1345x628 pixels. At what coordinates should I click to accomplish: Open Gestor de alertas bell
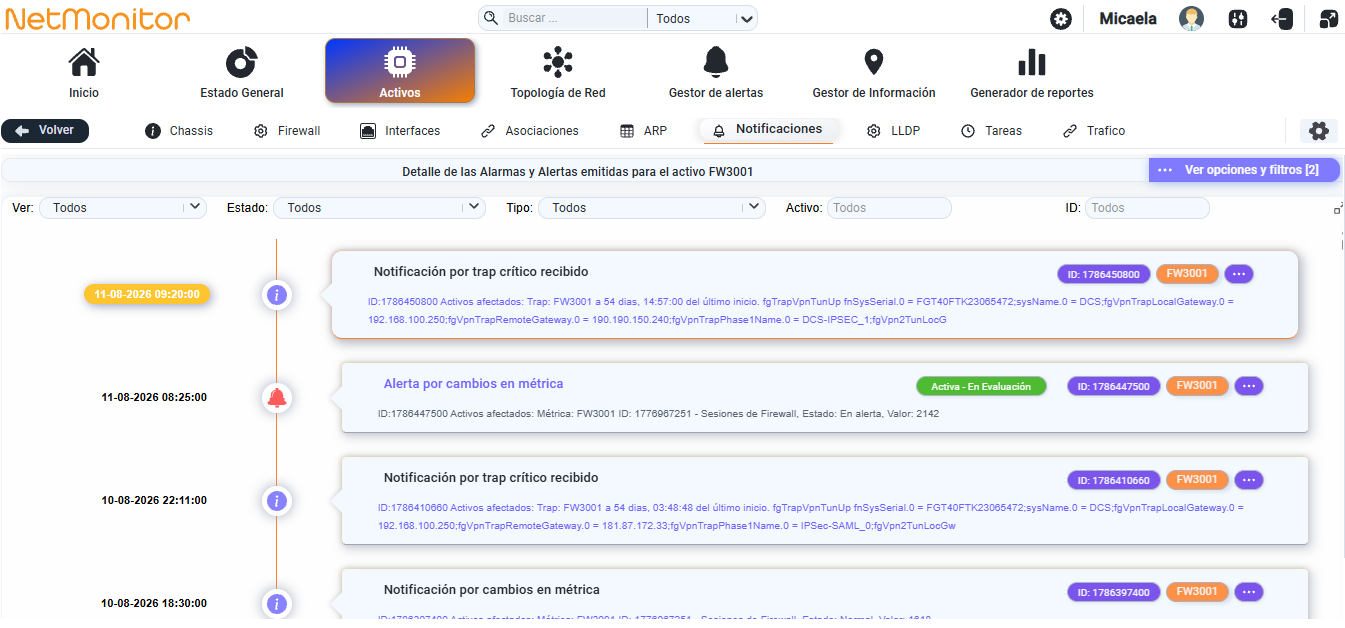click(x=716, y=62)
